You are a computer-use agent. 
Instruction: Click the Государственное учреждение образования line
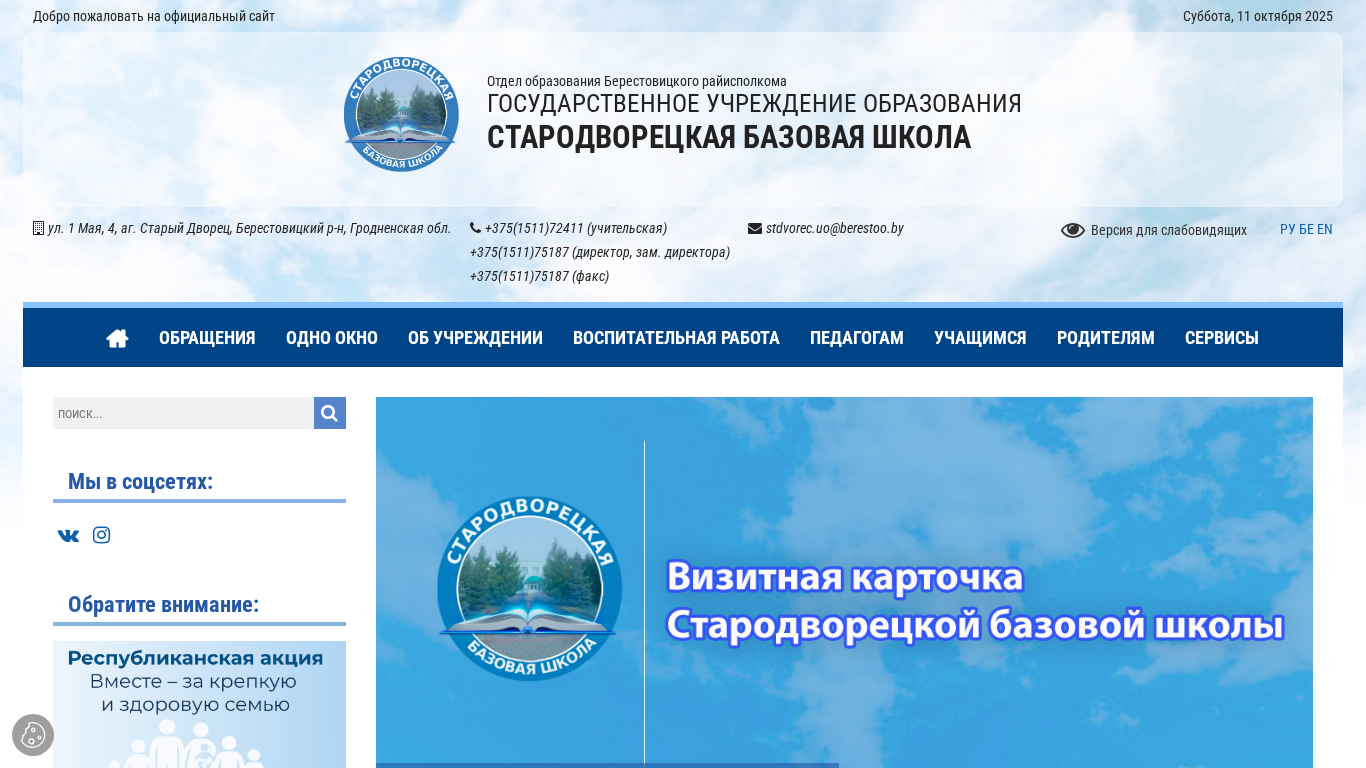[754, 103]
